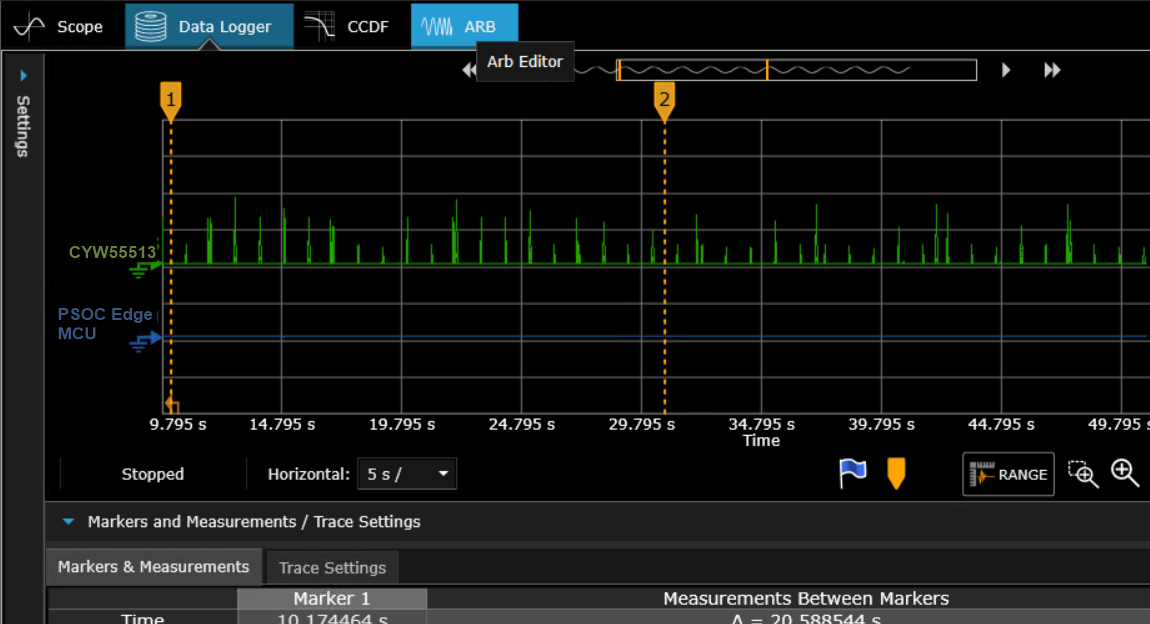Expand the Settings side panel arrow
The height and width of the screenshot is (624, 1150).
coord(24,75)
